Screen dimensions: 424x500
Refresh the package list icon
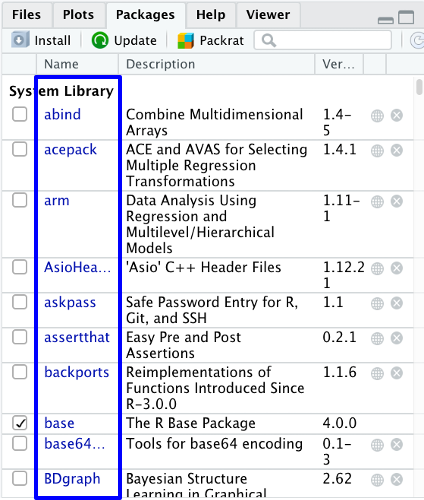[x=417, y=40]
